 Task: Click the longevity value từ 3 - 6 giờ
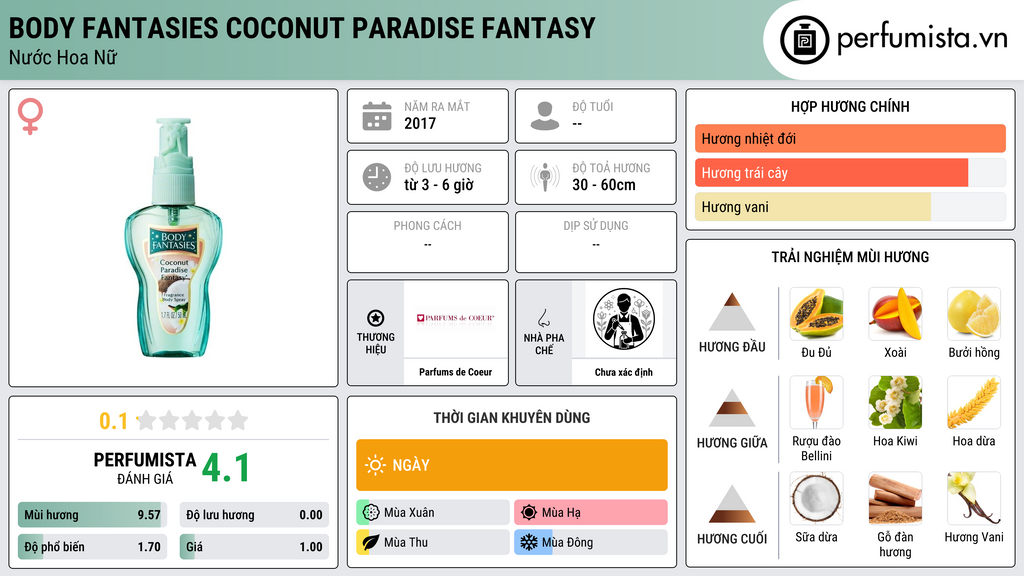point(439,185)
